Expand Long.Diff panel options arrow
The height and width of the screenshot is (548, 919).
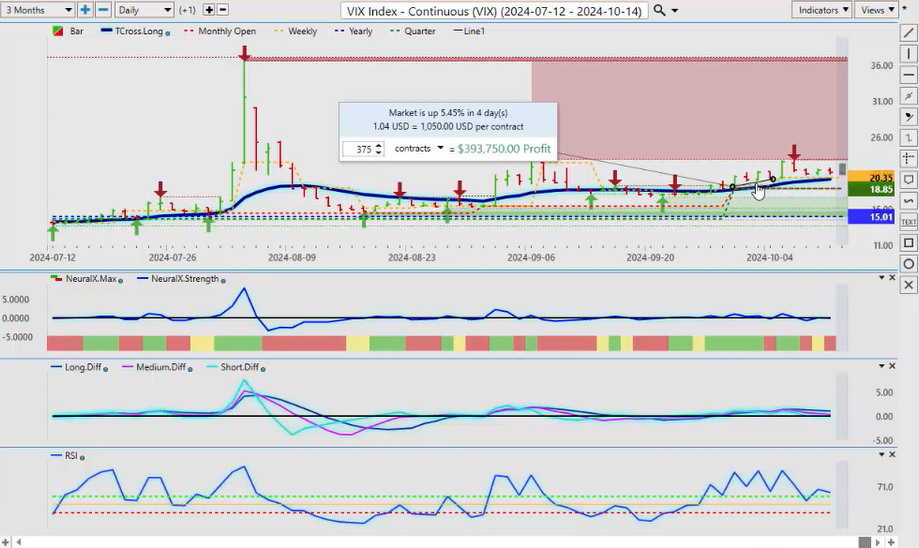881,366
